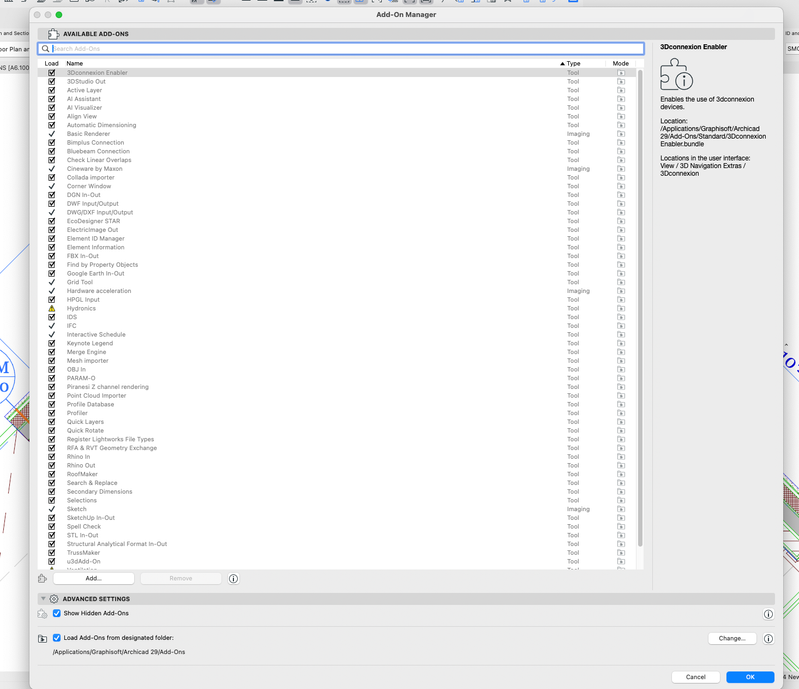Image resolution: width=799 pixels, height=689 pixels.
Task: Click the Mode icon for Spell Check
Action: click(621, 526)
